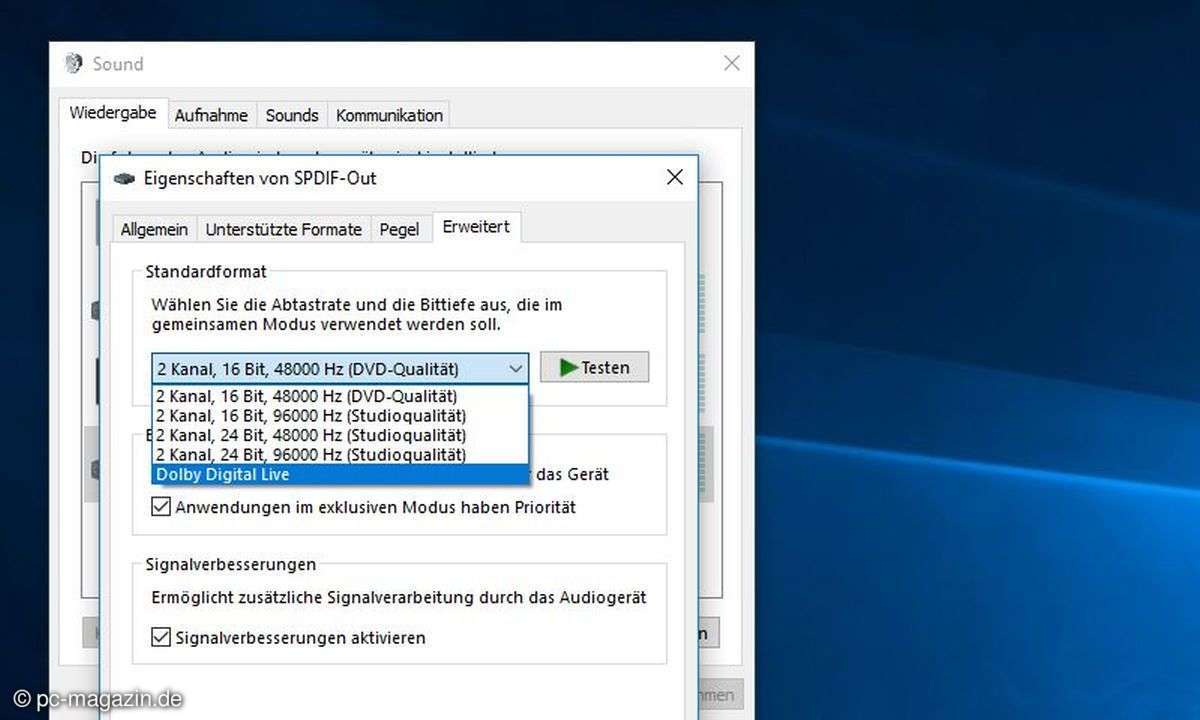Open the Pegel tab

pyautogui.click(x=399, y=229)
